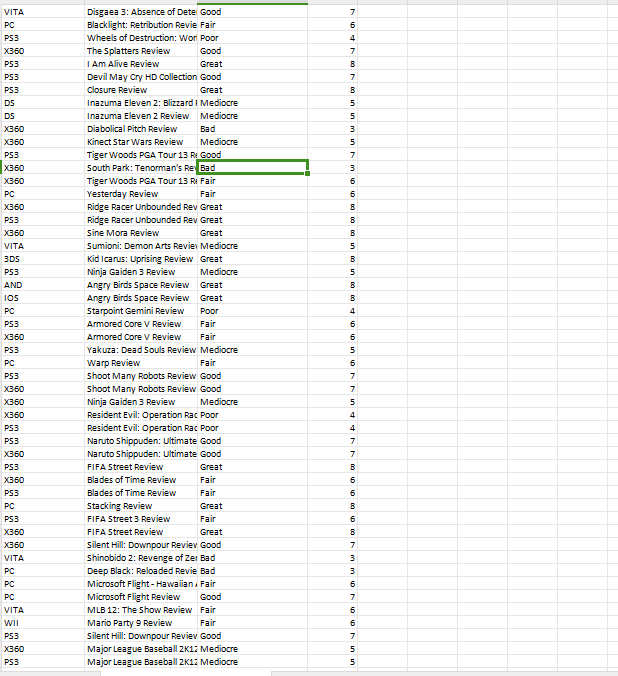Click the FIFA Street 3 Review cell
618x676 pixels.
click(x=141, y=519)
